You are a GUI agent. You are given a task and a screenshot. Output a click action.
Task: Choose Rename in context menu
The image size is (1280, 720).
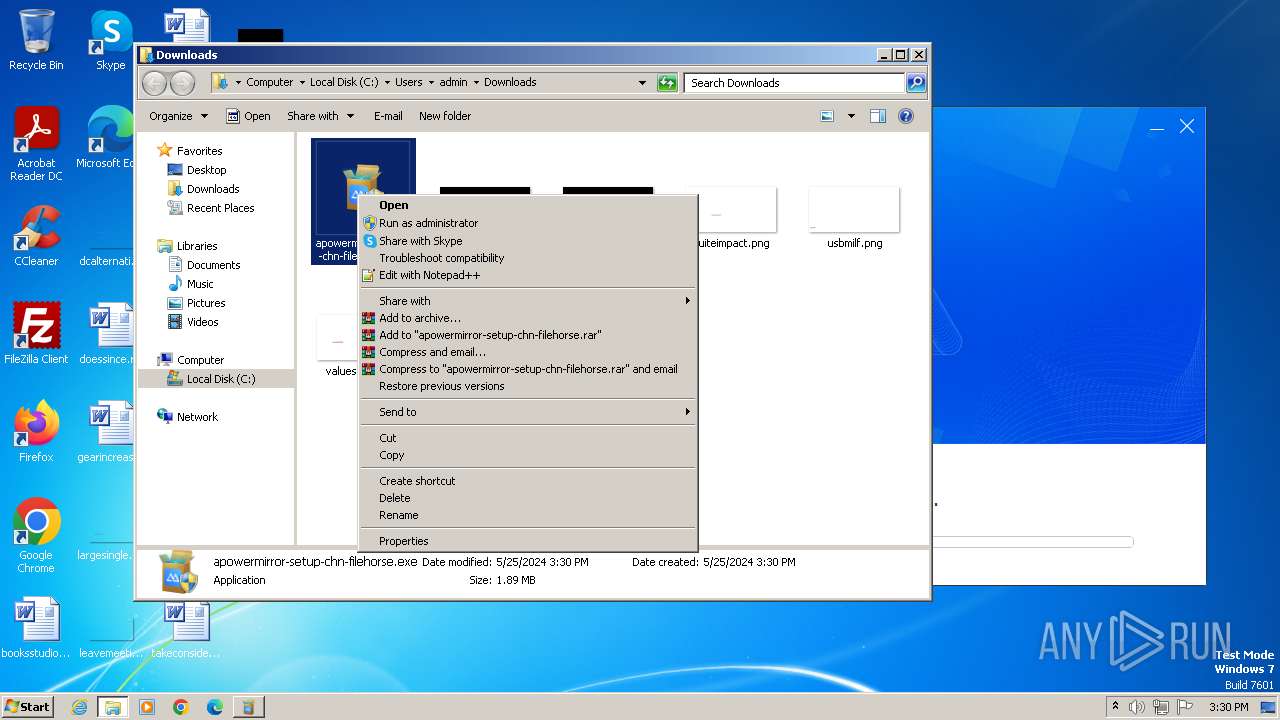tap(527, 515)
